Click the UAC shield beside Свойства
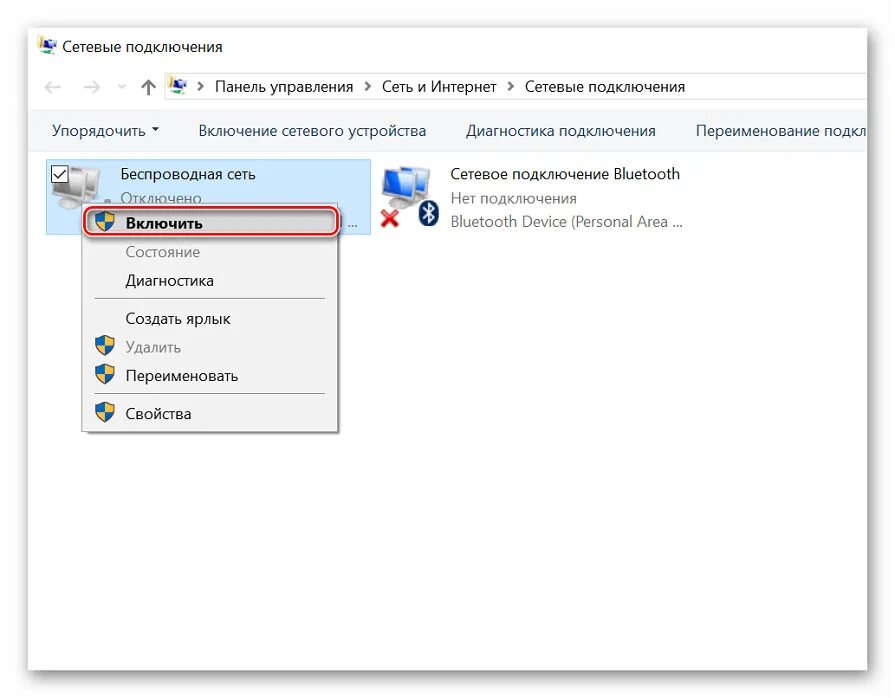This screenshot has width=895, height=698. [105, 412]
